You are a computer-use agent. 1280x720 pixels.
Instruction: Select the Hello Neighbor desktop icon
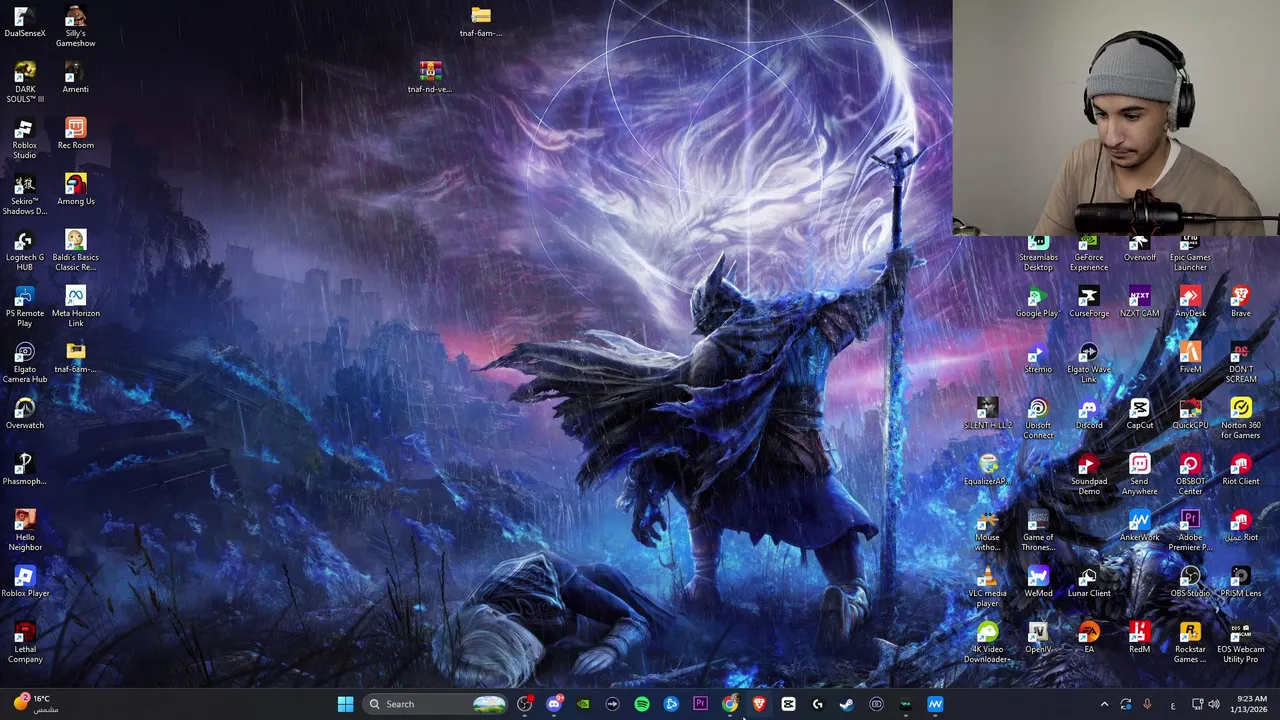pos(25,531)
